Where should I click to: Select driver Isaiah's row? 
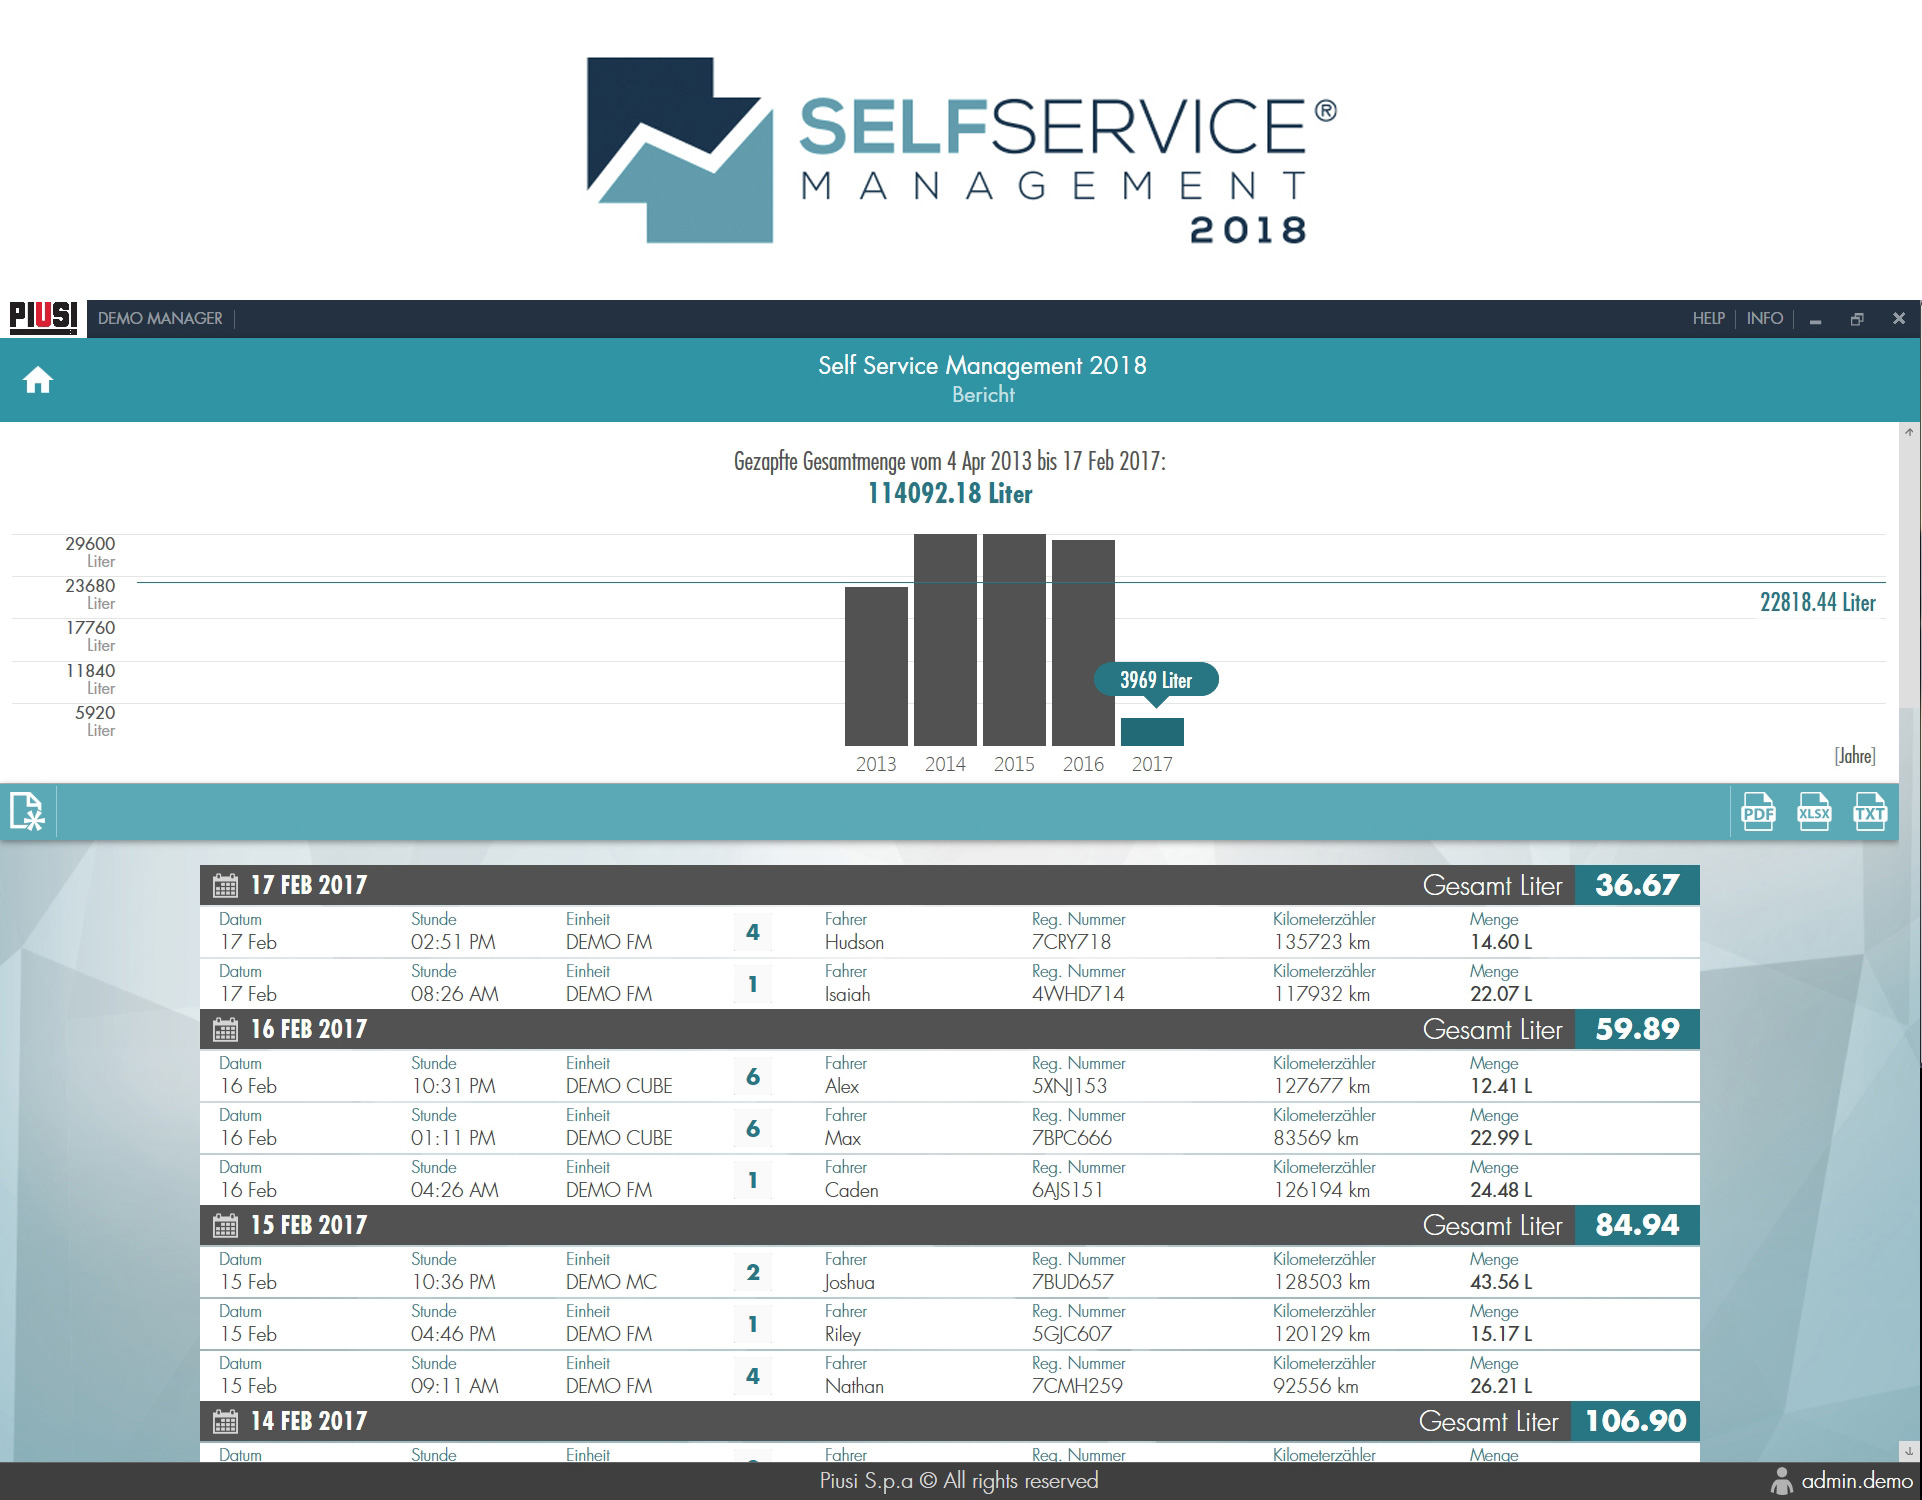pos(949,984)
